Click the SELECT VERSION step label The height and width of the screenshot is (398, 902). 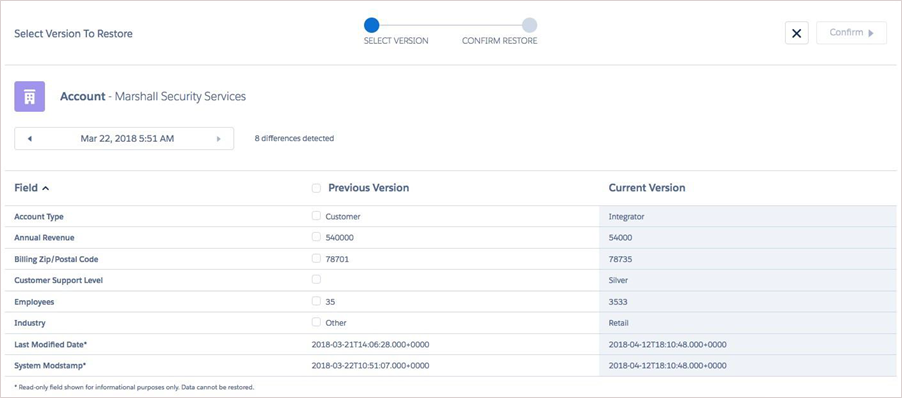tap(396, 41)
